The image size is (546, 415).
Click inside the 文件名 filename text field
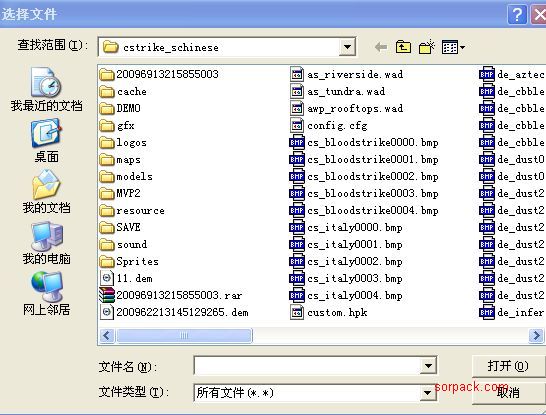[307, 366]
